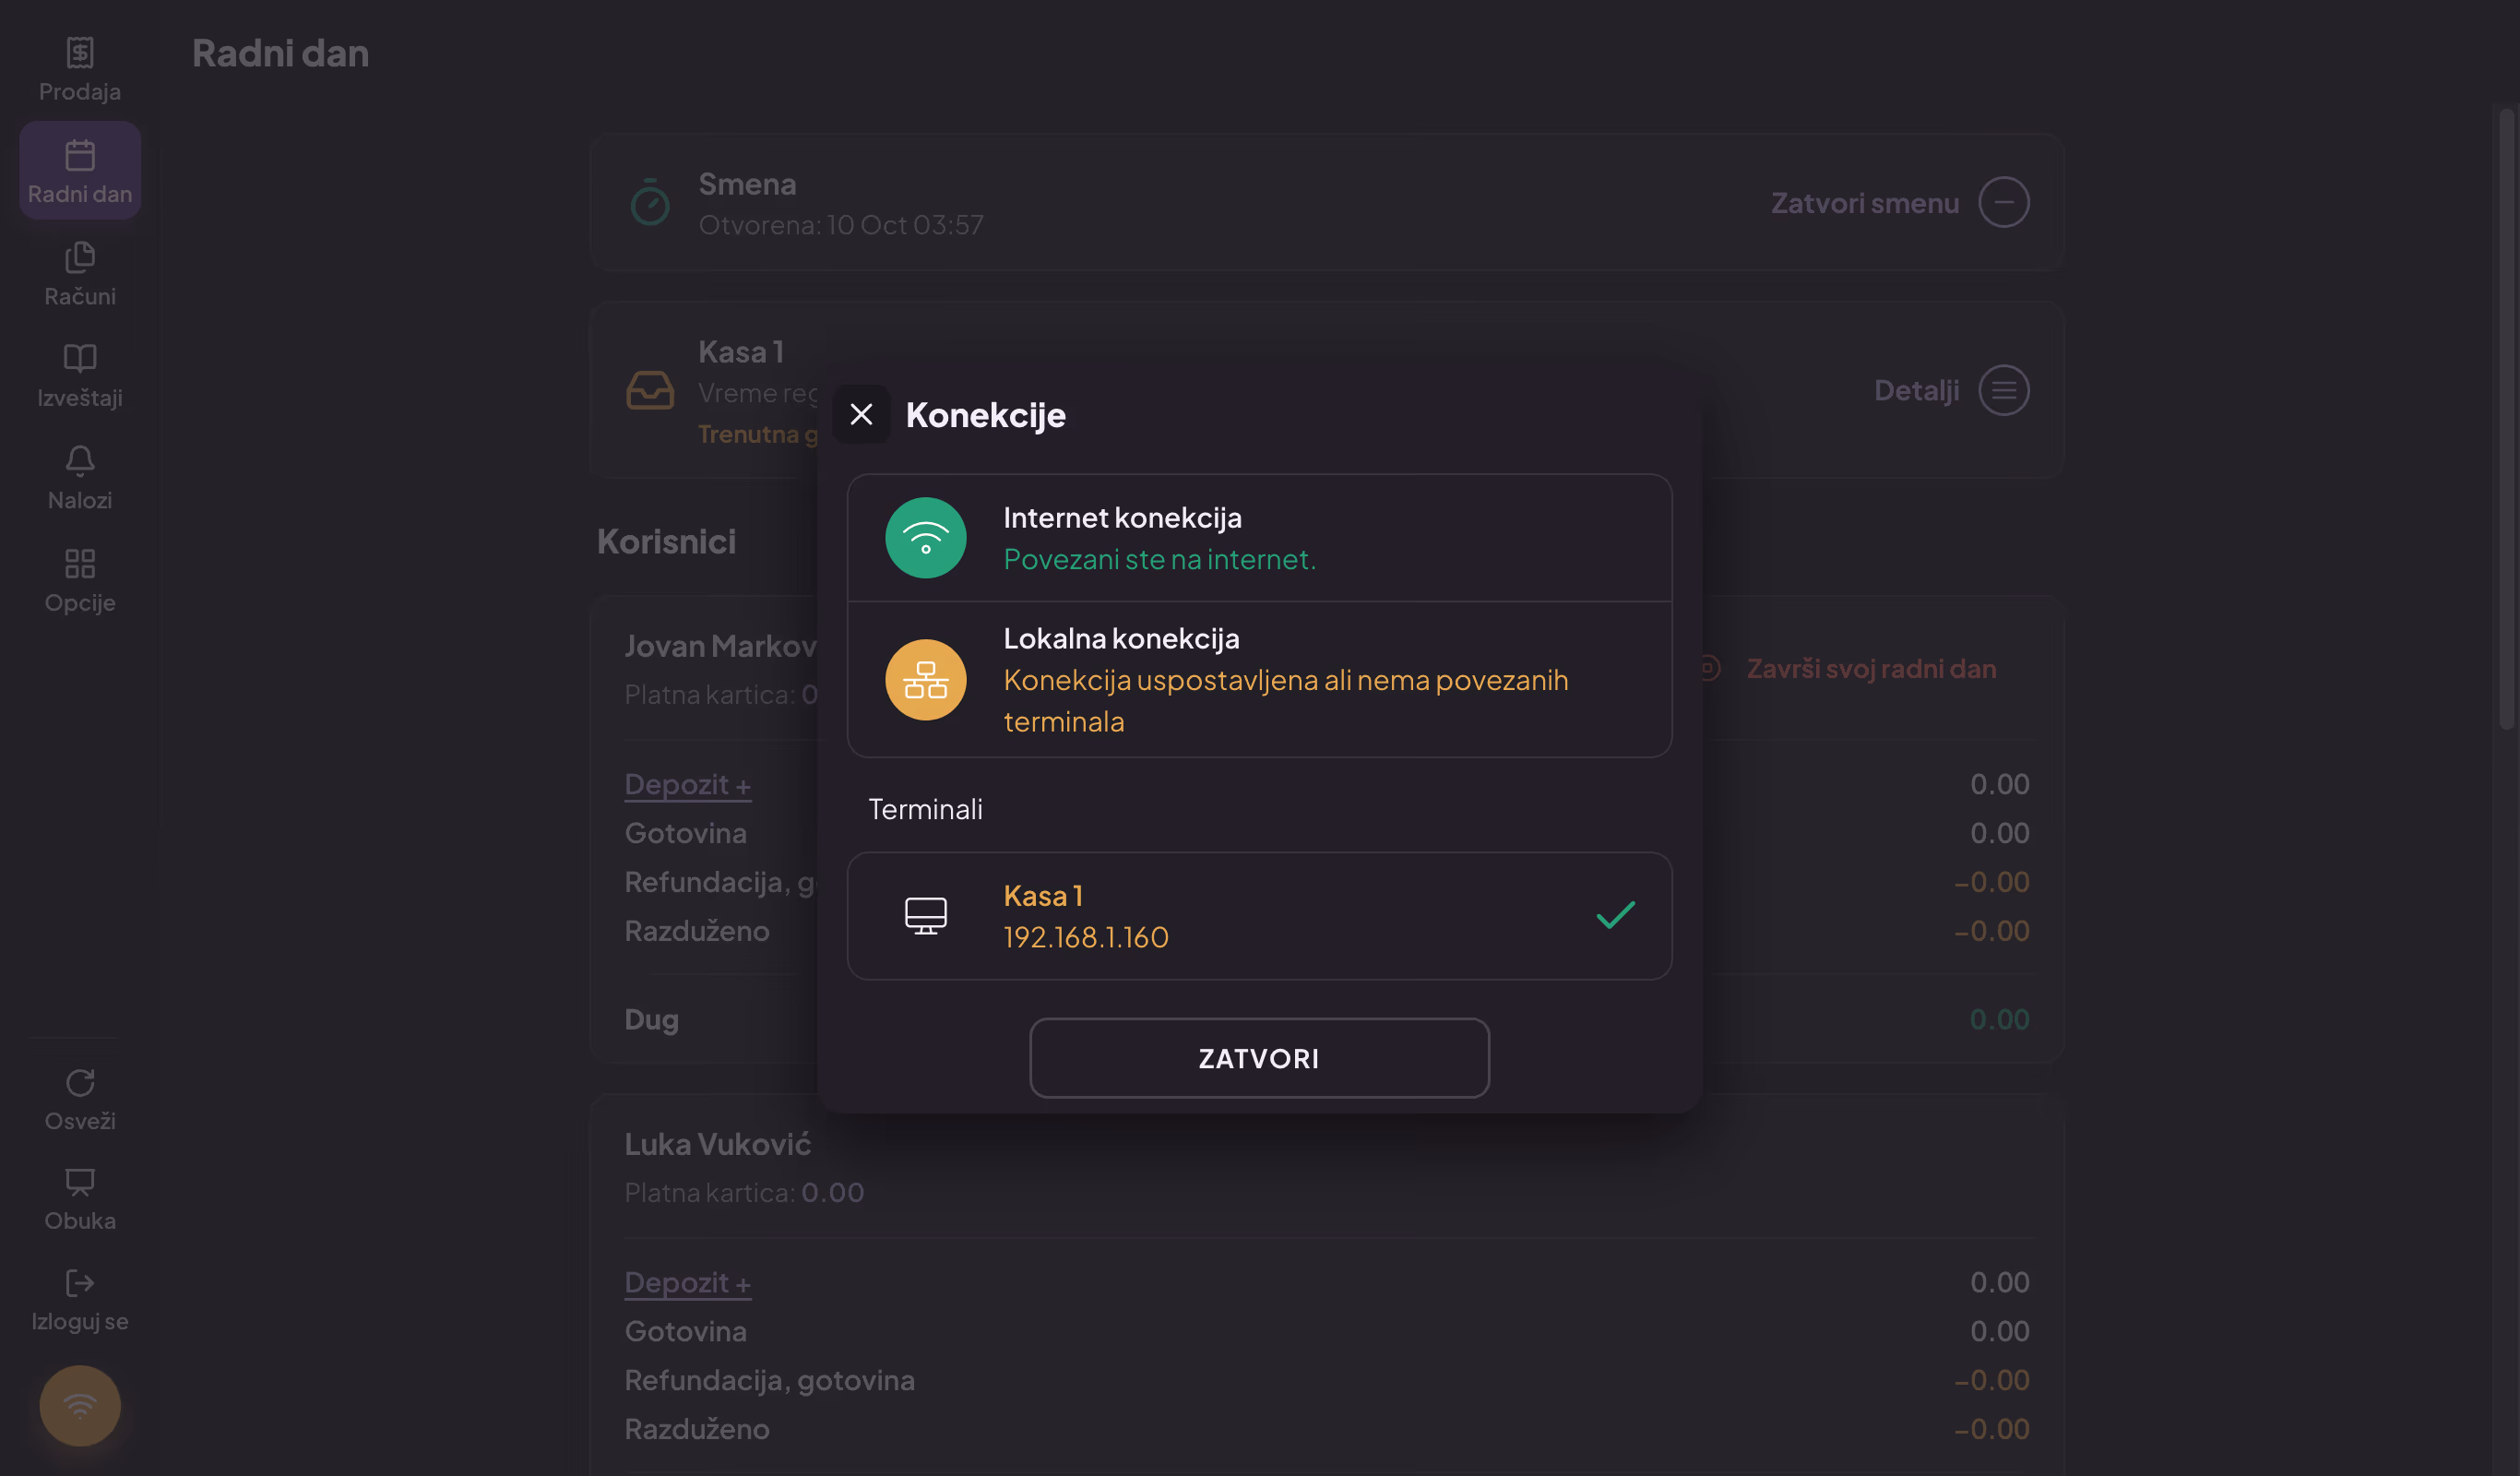Go to Računi in the sidebar

pos(80,273)
